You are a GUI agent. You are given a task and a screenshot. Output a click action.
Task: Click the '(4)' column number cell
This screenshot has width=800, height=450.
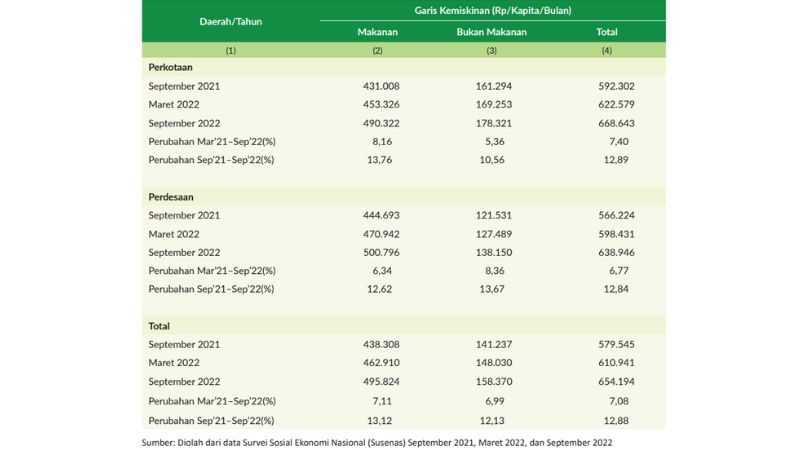pyautogui.click(x=607, y=51)
